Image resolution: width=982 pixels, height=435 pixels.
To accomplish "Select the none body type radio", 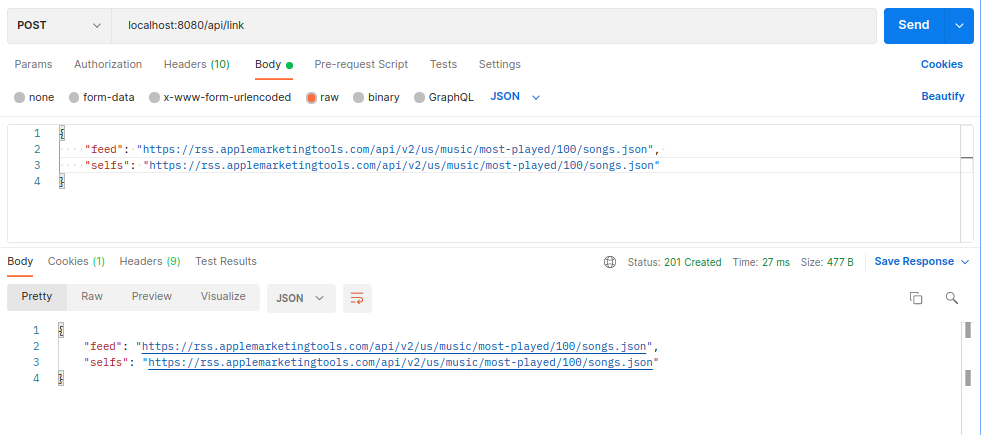I will (x=19, y=98).
